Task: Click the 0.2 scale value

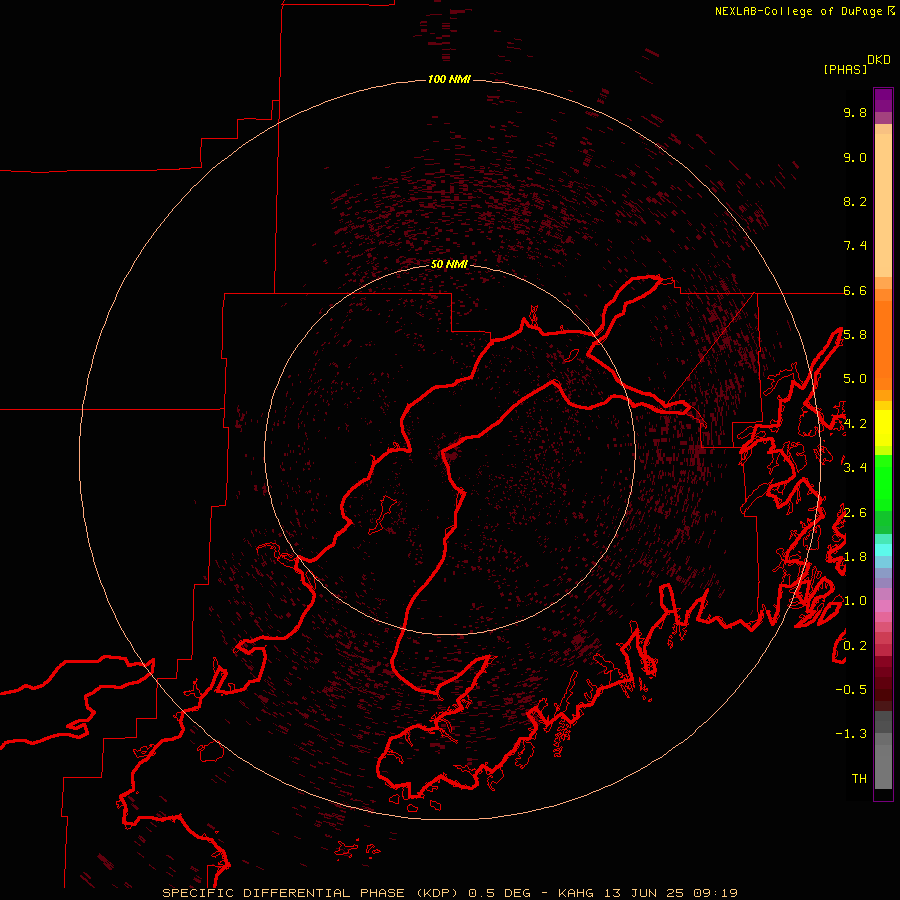Action: [x=855, y=646]
